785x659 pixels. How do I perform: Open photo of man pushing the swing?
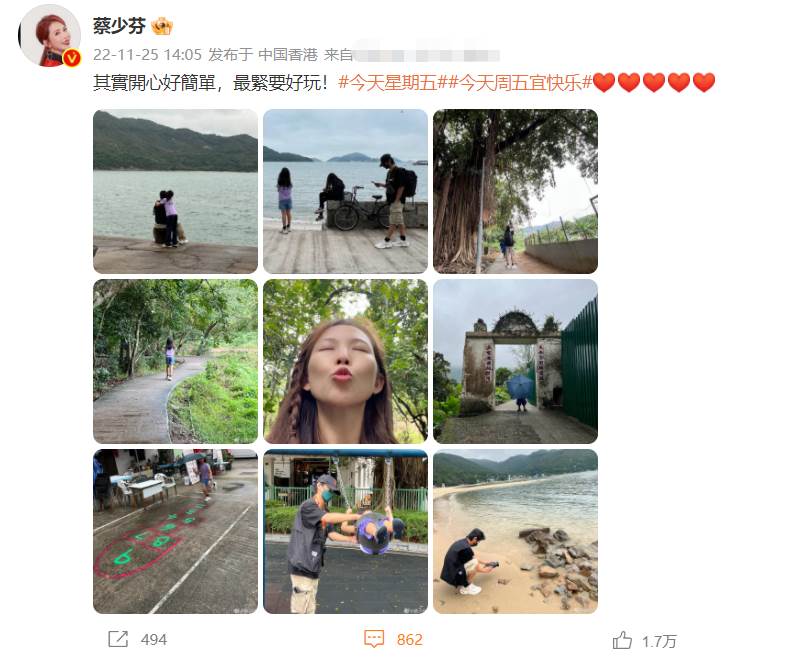click(345, 531)
